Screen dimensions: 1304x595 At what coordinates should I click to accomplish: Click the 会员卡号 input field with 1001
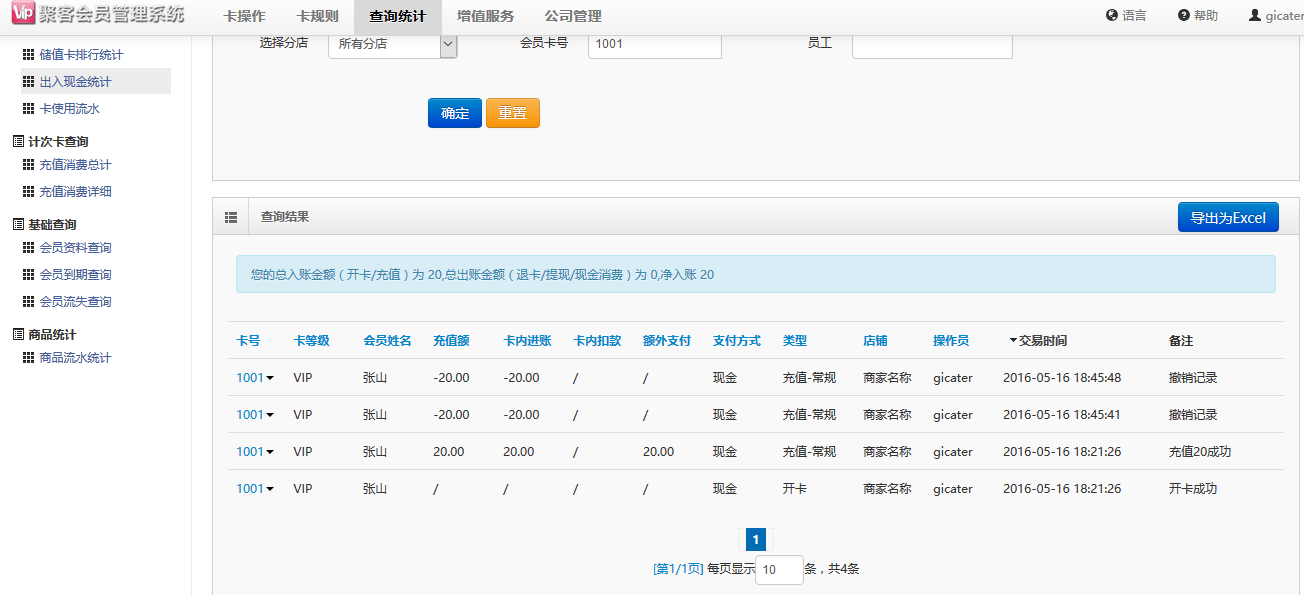point(655,44)
